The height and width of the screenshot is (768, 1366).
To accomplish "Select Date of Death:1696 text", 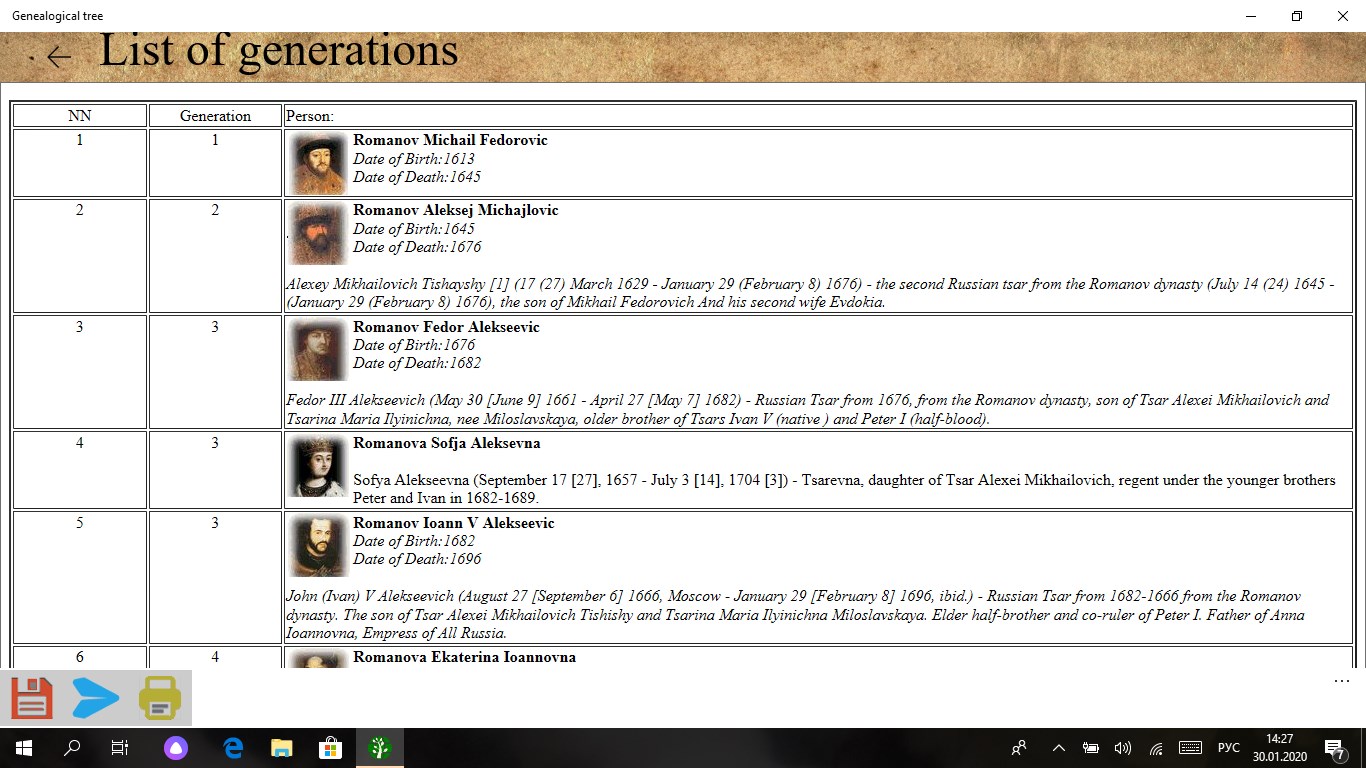I will pos(417,559).
